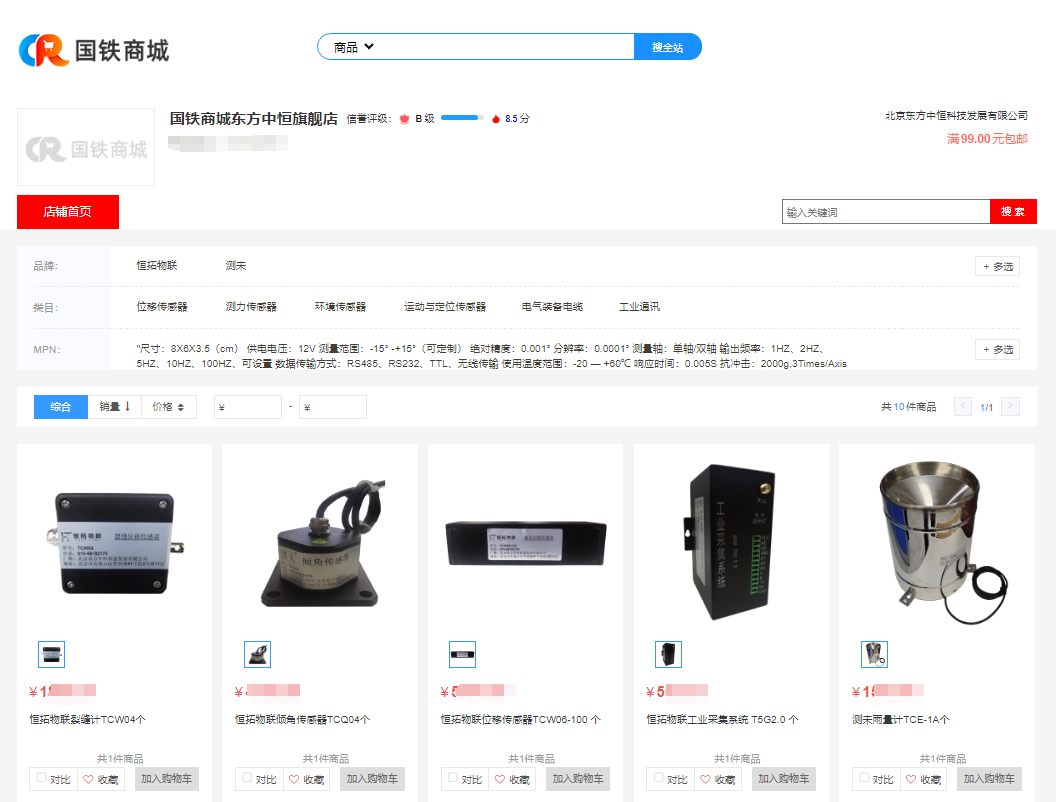Expand brand multi-select with + 多选
Image resolution: width=1056 pixels, height=802 pixels.
coord(997,267)
